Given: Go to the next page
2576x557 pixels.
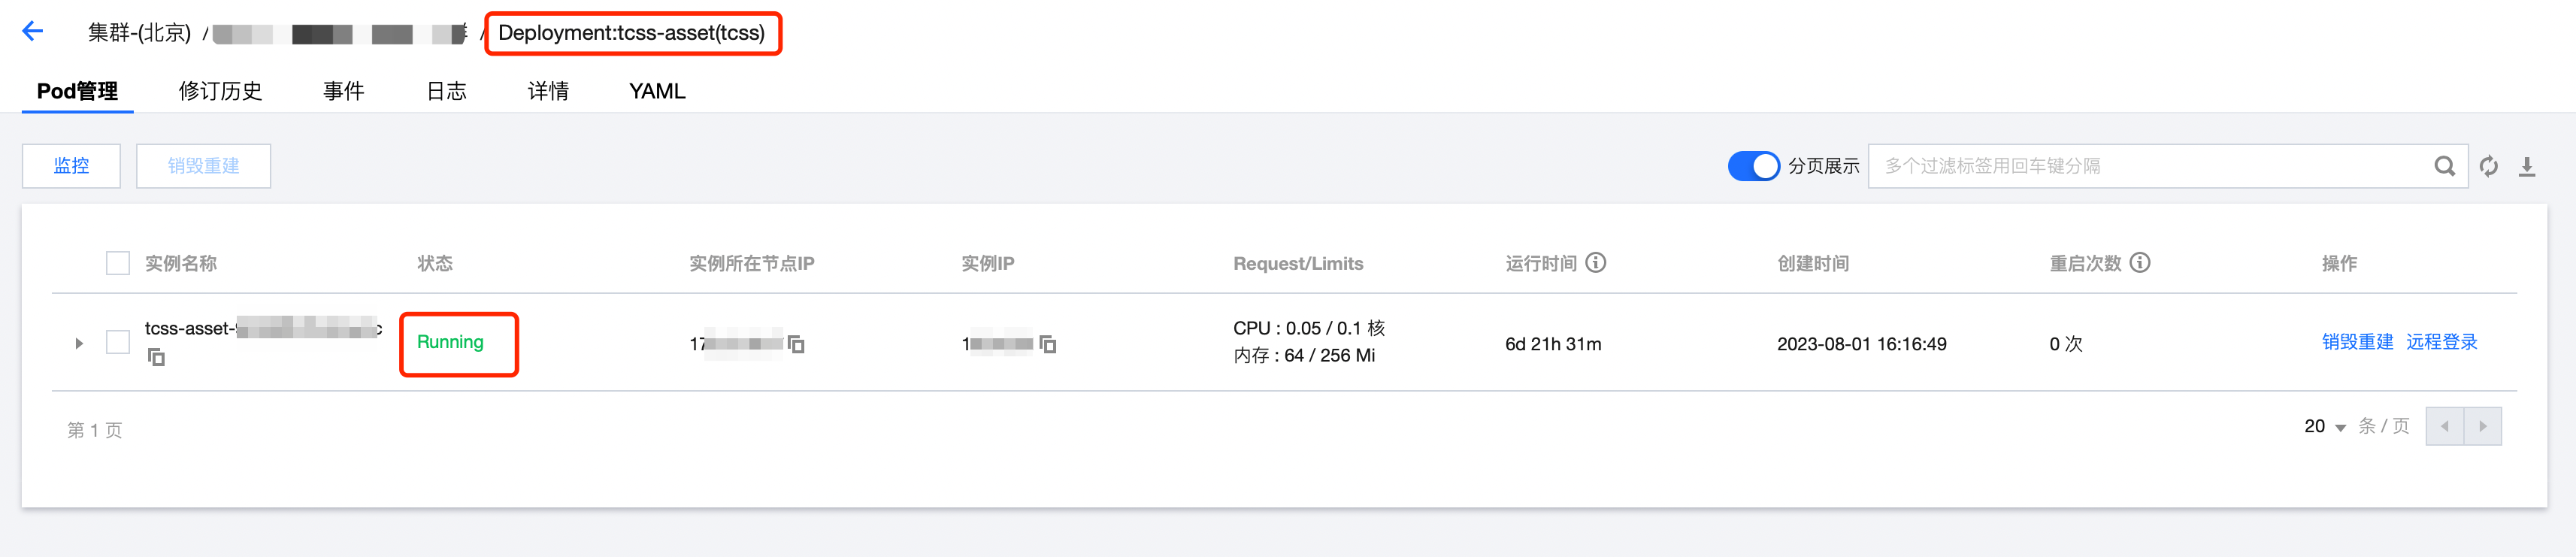Looking at the screenshot, I should click(2482, 426).
